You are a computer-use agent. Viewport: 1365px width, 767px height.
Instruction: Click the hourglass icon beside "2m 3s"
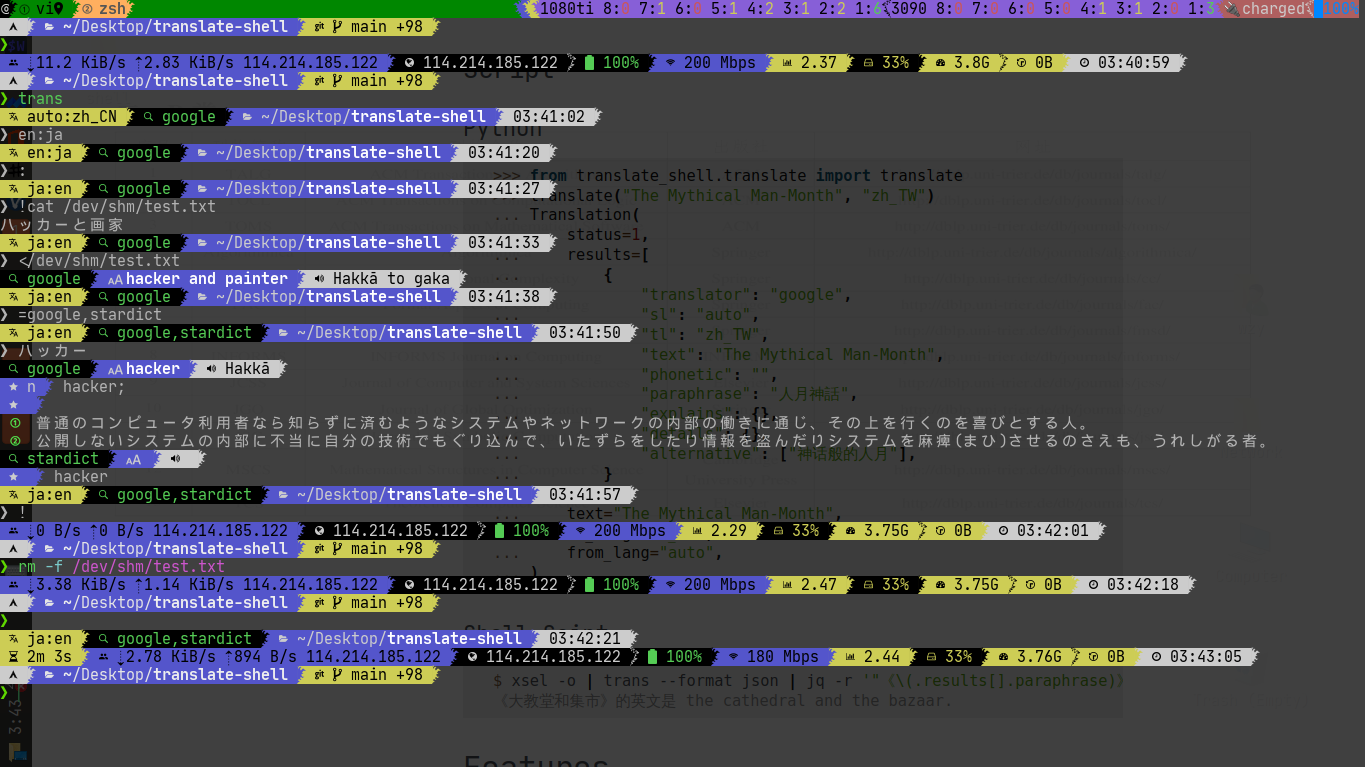13,656
